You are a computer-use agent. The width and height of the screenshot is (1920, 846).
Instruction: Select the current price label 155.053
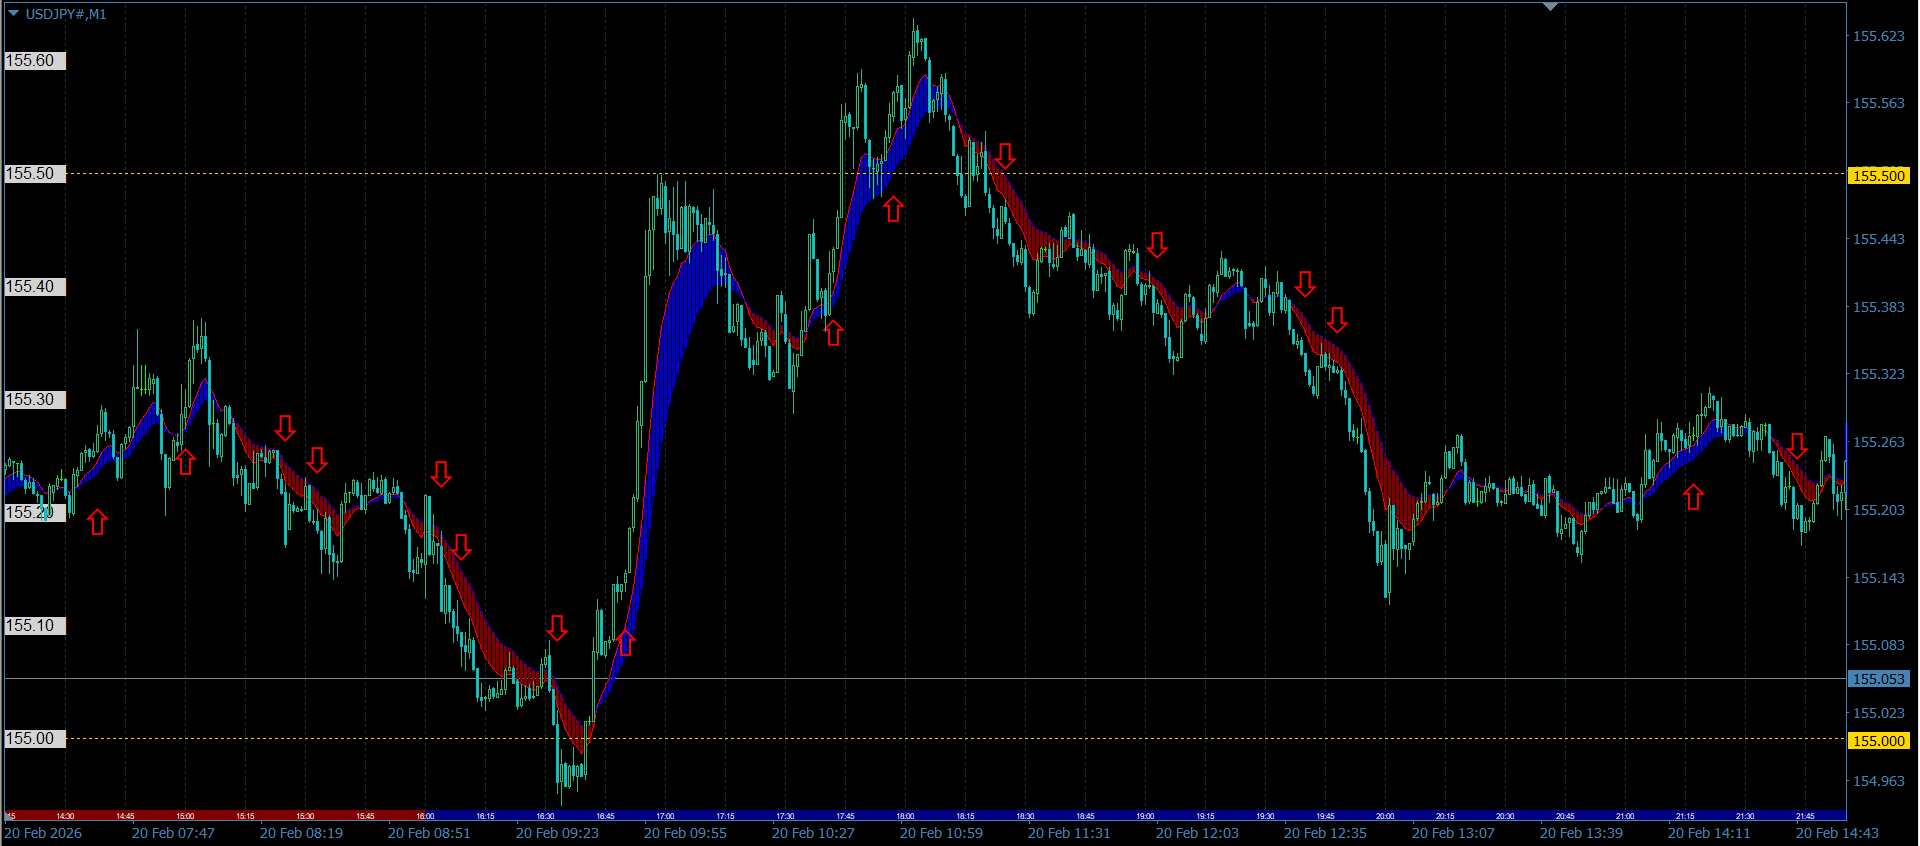(x=1879, y=679)
